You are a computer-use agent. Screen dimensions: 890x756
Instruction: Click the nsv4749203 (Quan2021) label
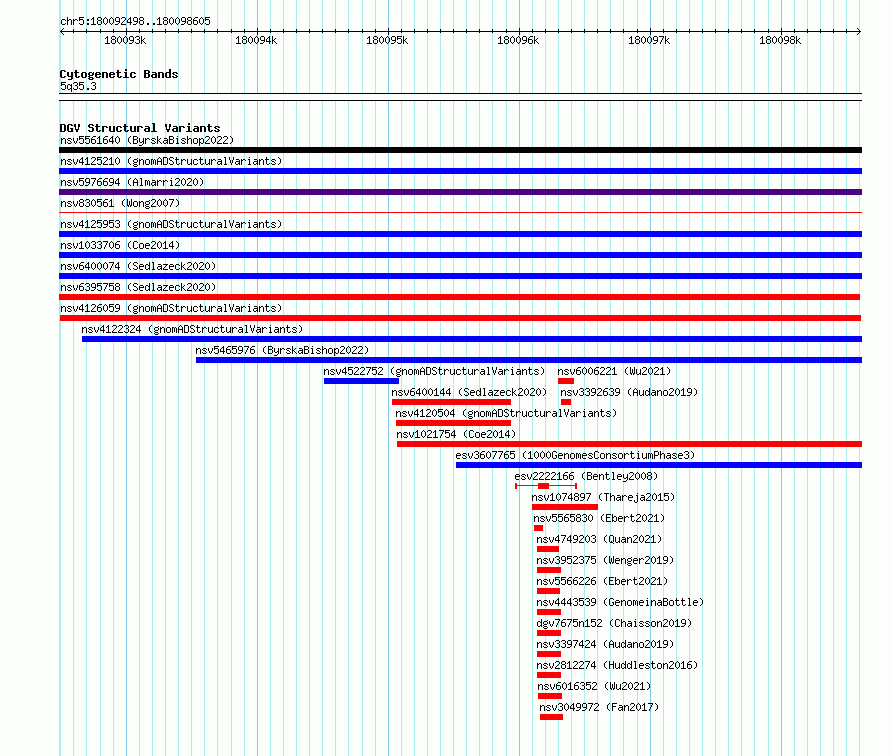click(x=599, y=539)
